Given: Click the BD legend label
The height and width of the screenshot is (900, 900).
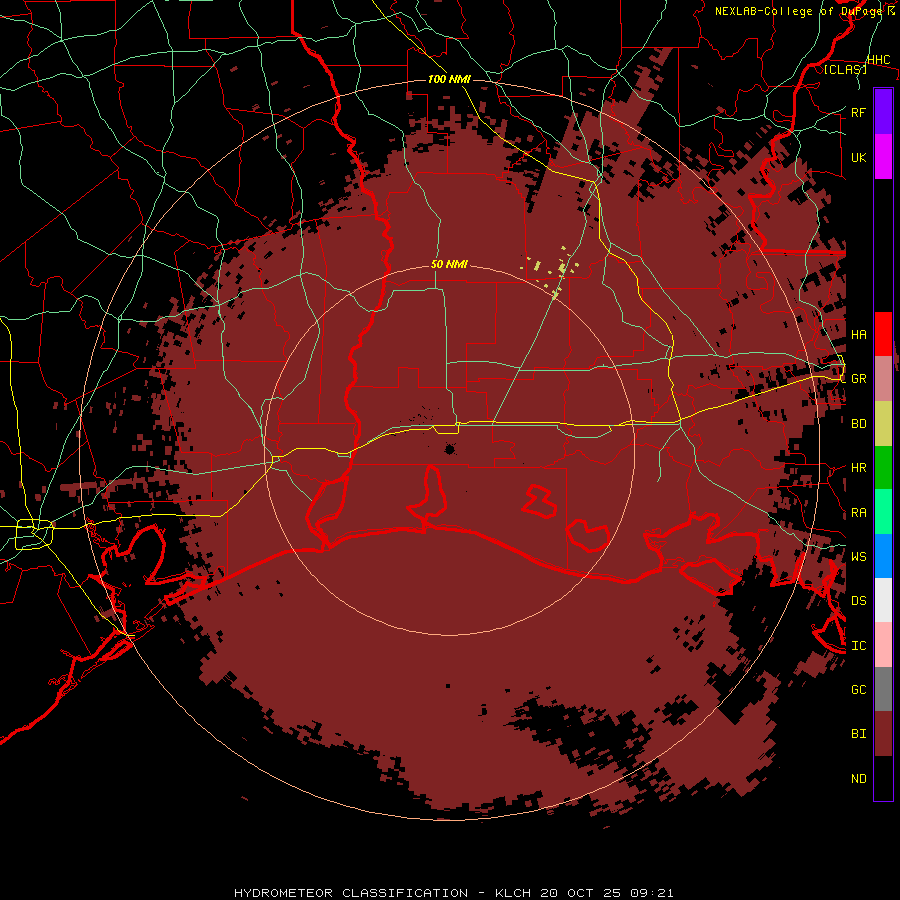Looking at the screenshot, I should coord(858,424).
